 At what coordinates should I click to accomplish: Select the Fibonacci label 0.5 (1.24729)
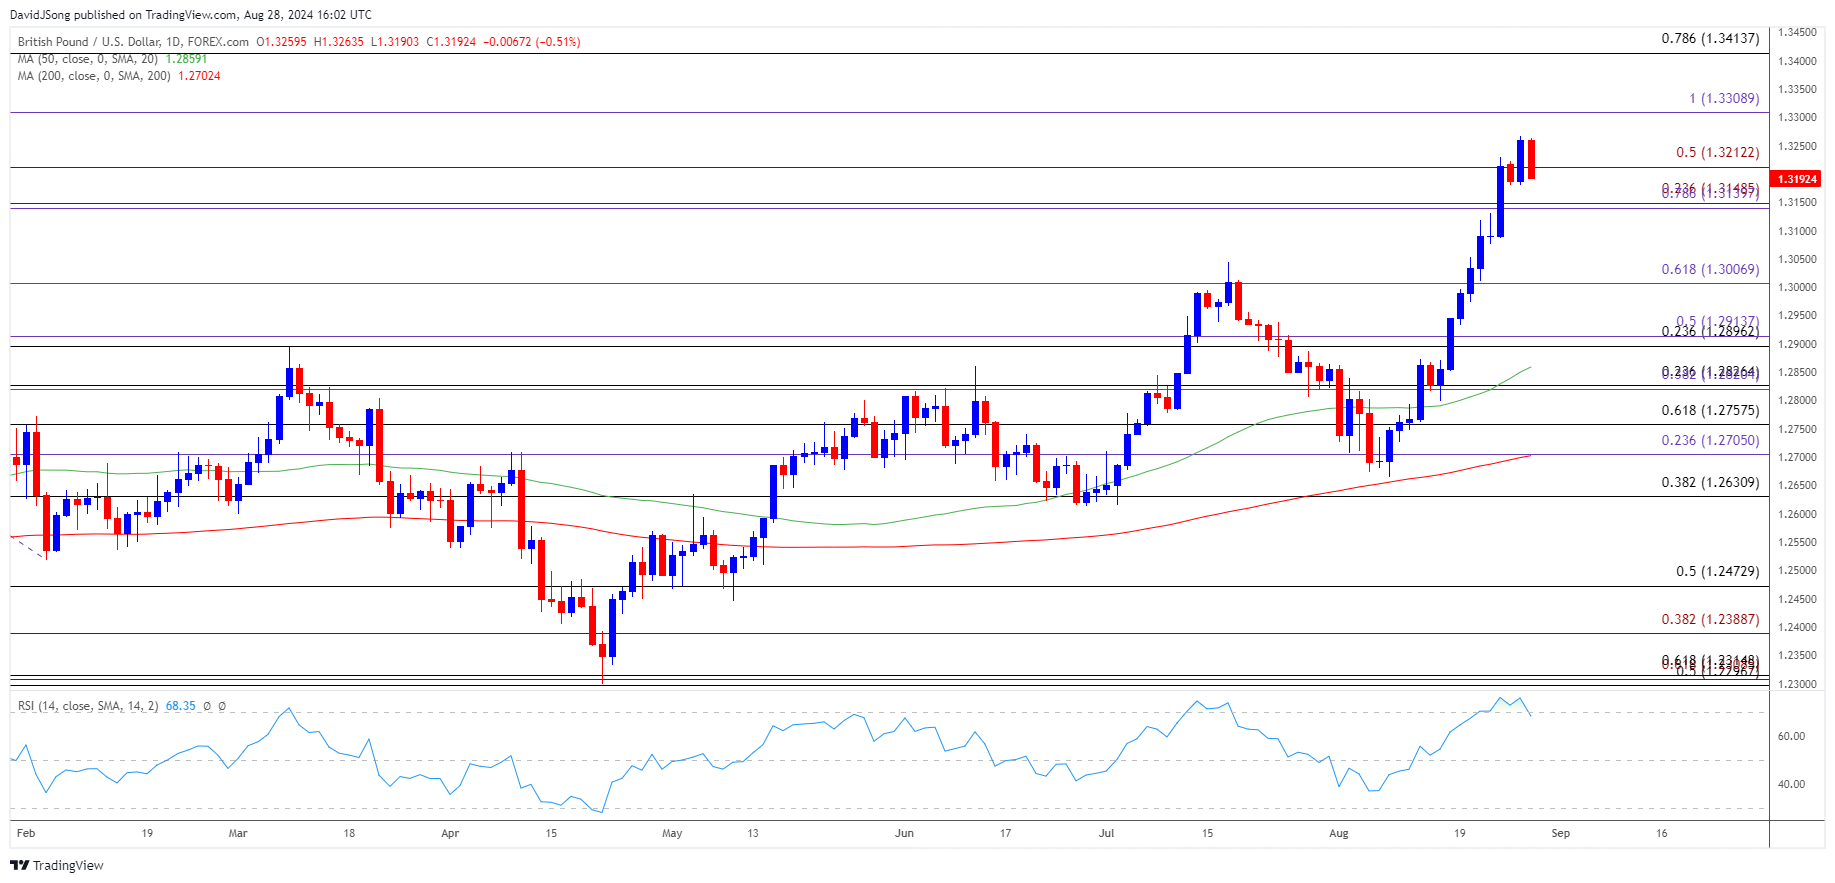pos(1718,572)
